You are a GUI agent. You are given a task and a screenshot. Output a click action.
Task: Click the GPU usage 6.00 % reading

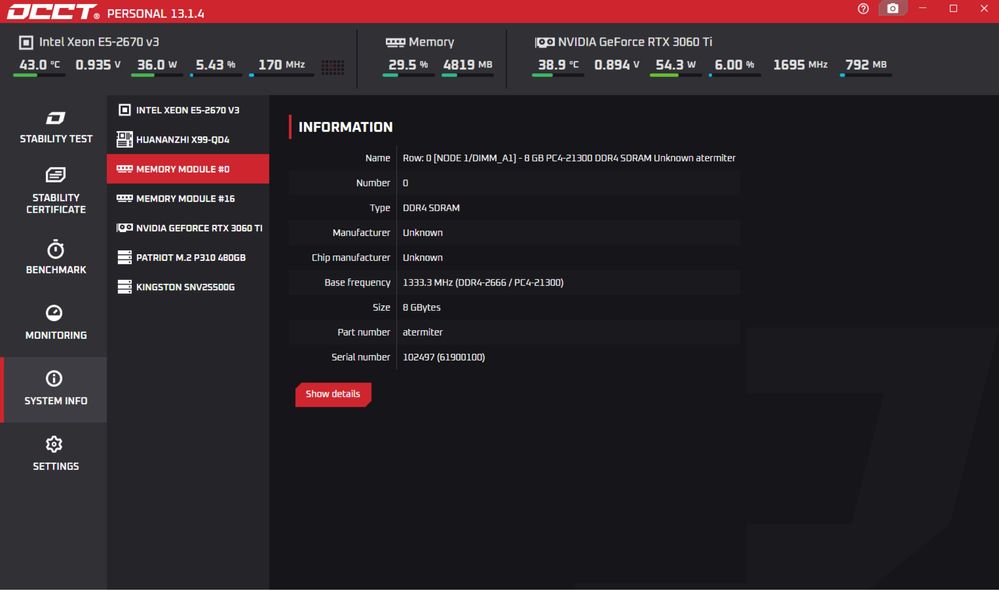(x=734, y=64)
